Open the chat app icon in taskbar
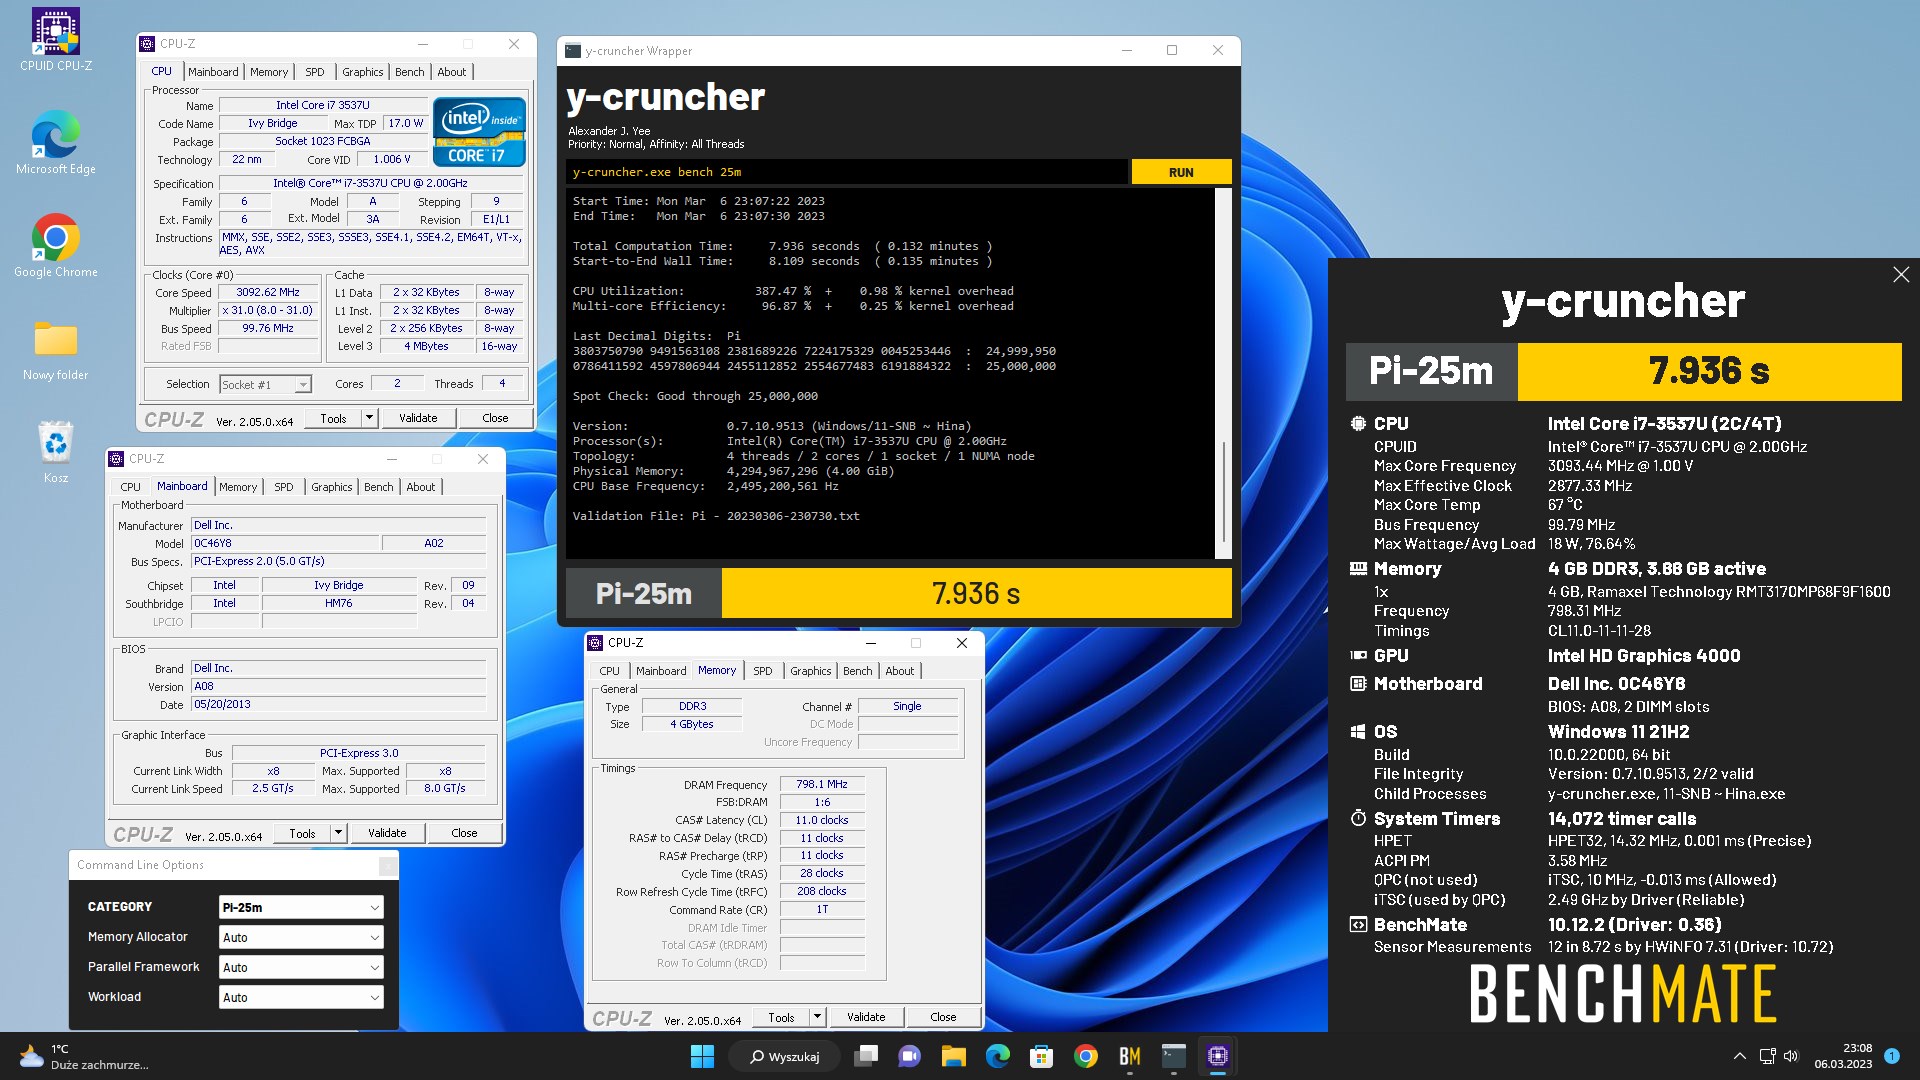The height and width of the screenshot is (1080, 1920). click(909, 1056)
